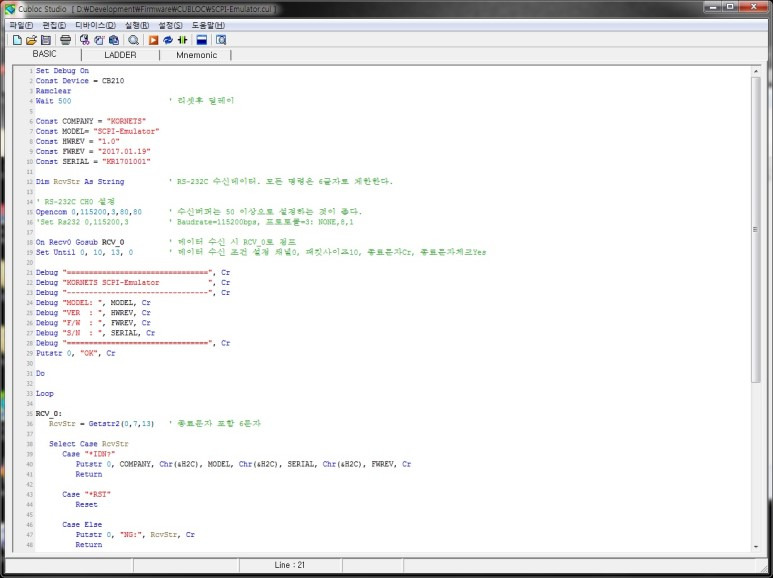Click 'Line : 21' in status bar
This screenshot has height=578, width=773.
click(290, 565)
